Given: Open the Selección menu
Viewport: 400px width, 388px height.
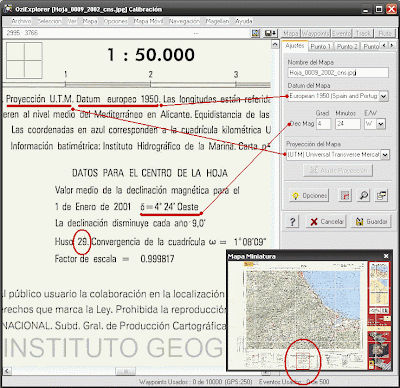Looking at the screenshot, I should tap(49, 21).
